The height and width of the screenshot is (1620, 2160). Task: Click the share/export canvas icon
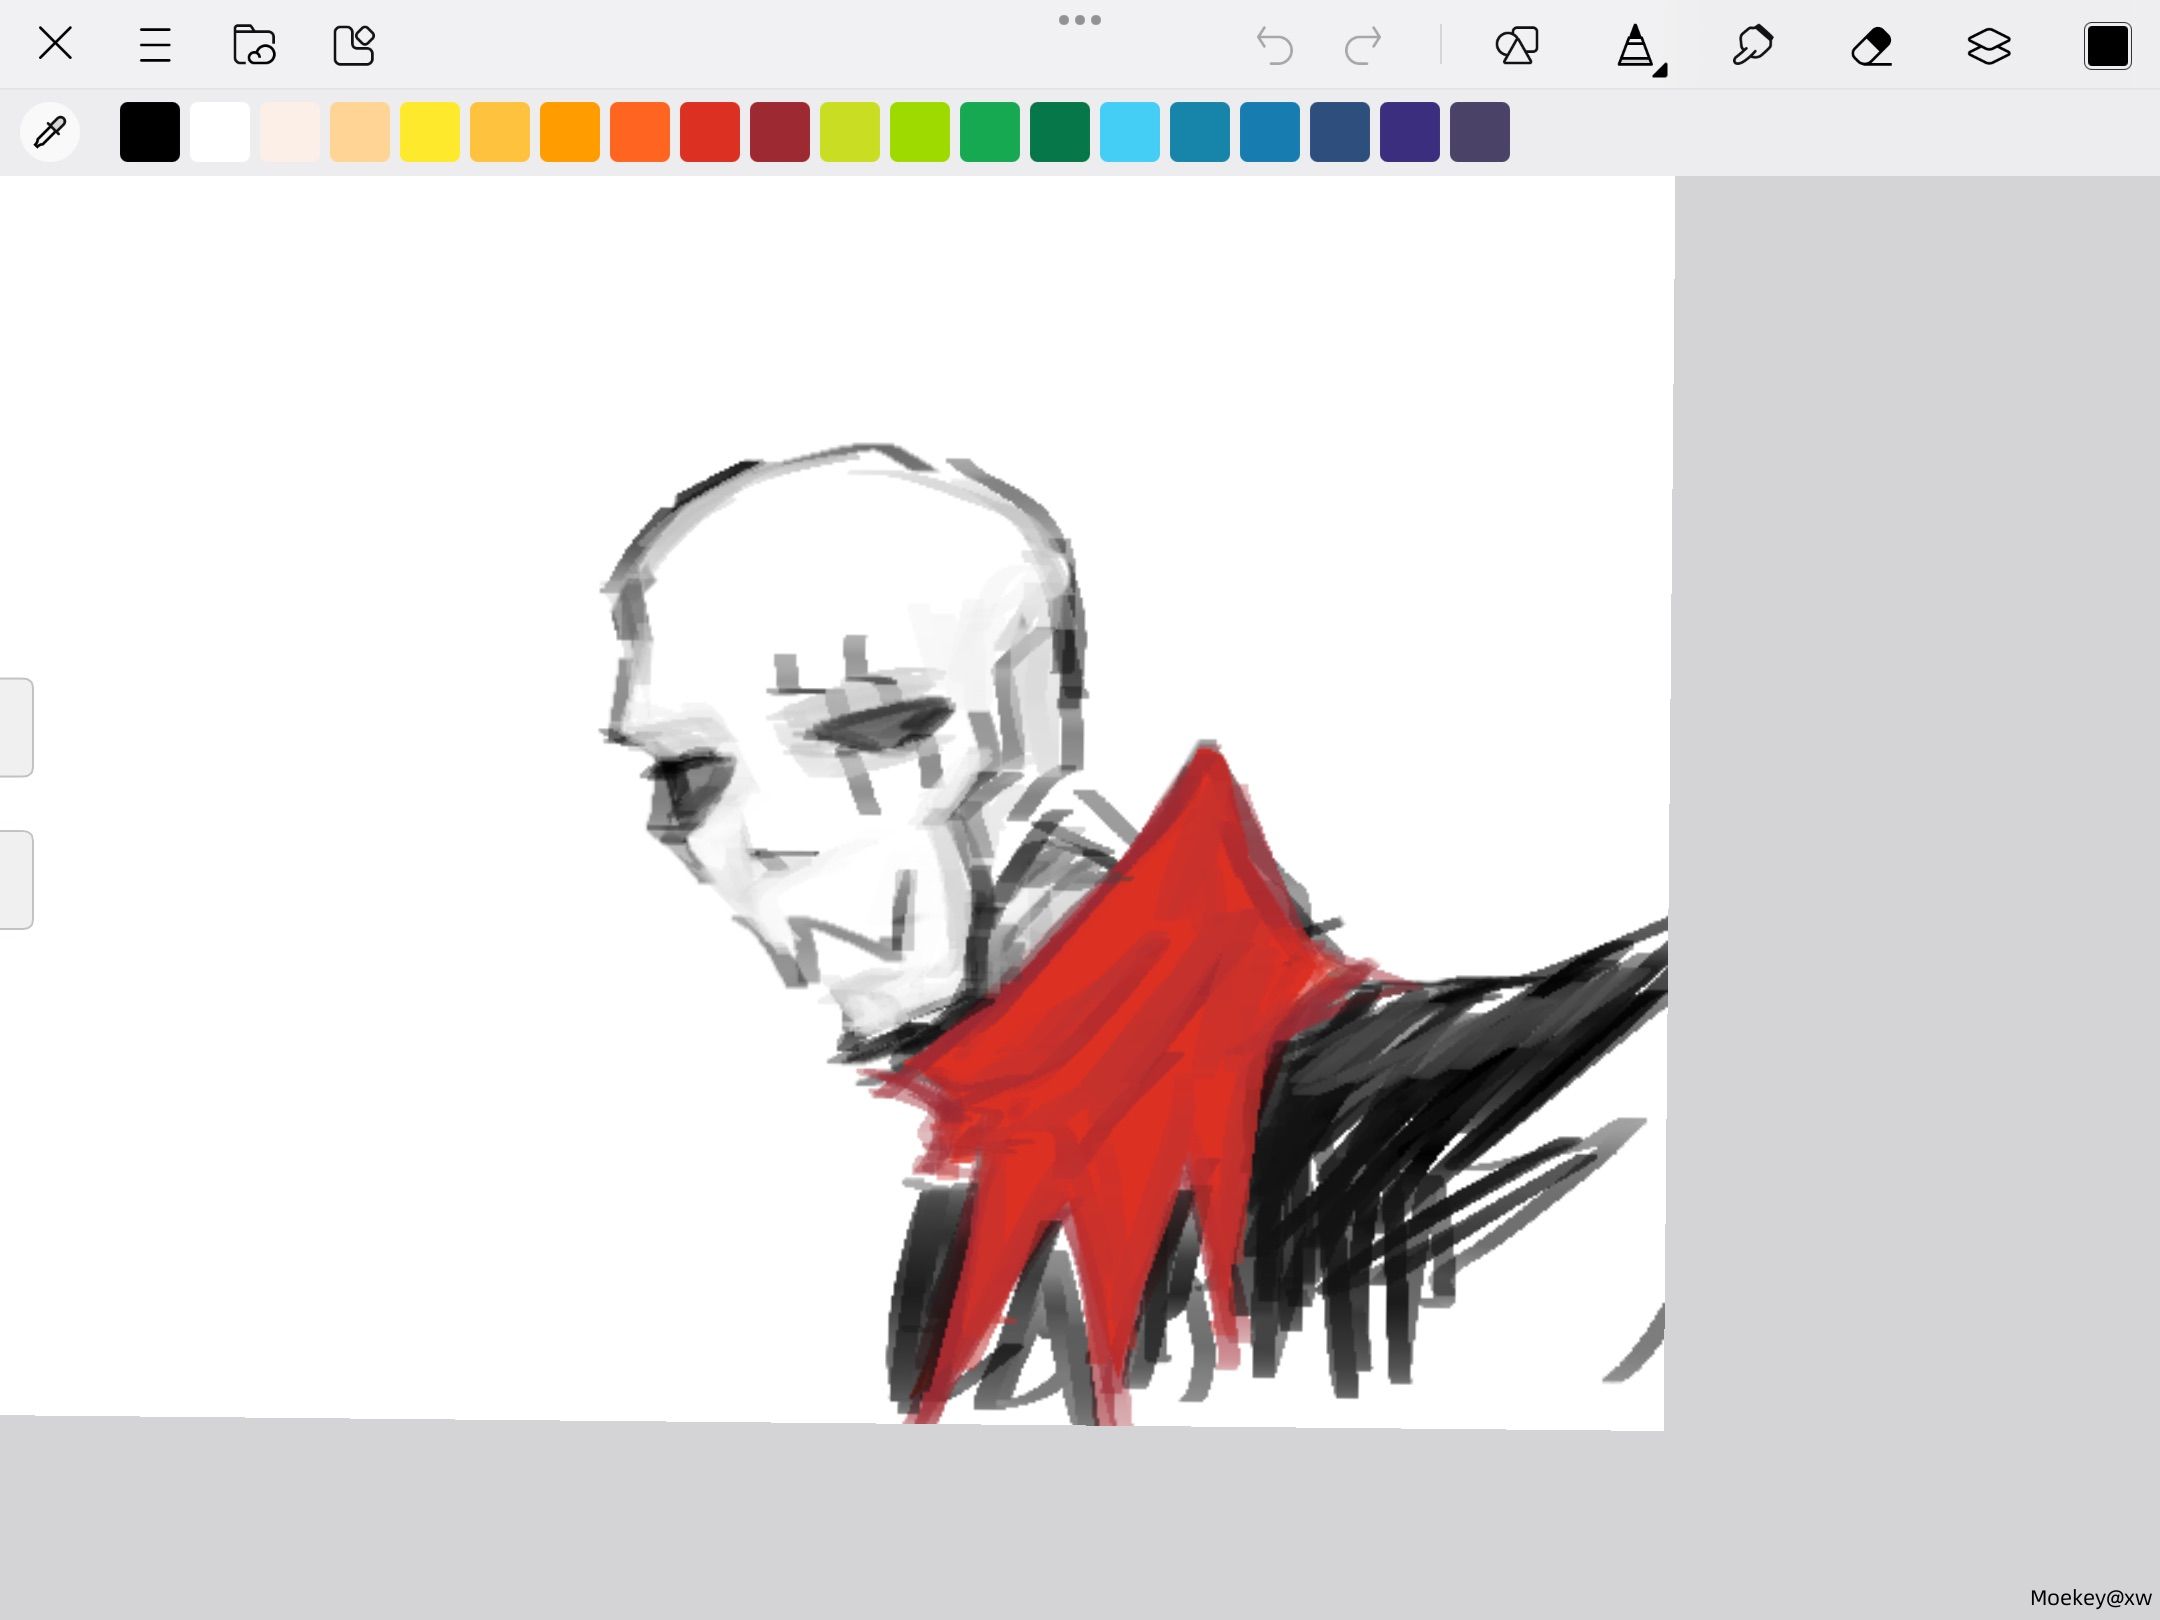(x=354, y=45)
